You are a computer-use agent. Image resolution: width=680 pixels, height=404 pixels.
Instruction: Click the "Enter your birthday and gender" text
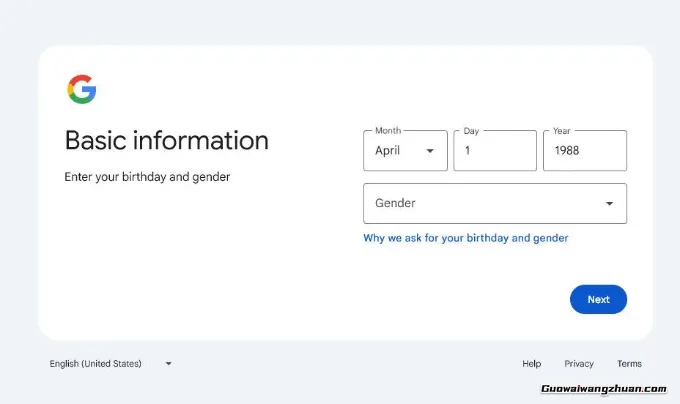click(x=147, y=177)
